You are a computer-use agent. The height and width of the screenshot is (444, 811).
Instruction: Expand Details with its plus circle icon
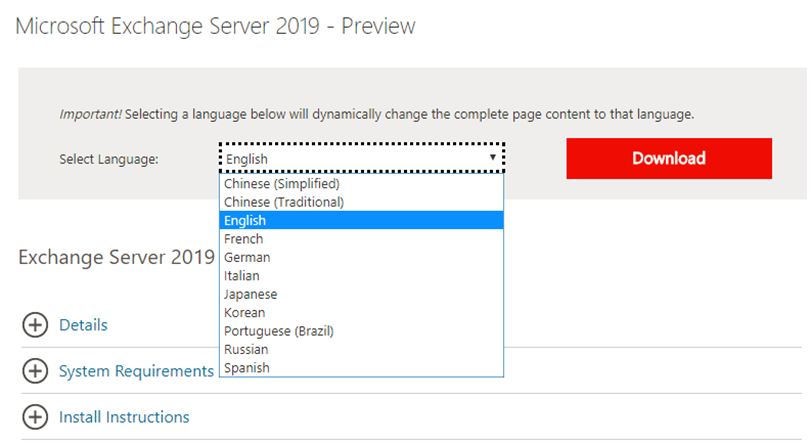point(35,325)
